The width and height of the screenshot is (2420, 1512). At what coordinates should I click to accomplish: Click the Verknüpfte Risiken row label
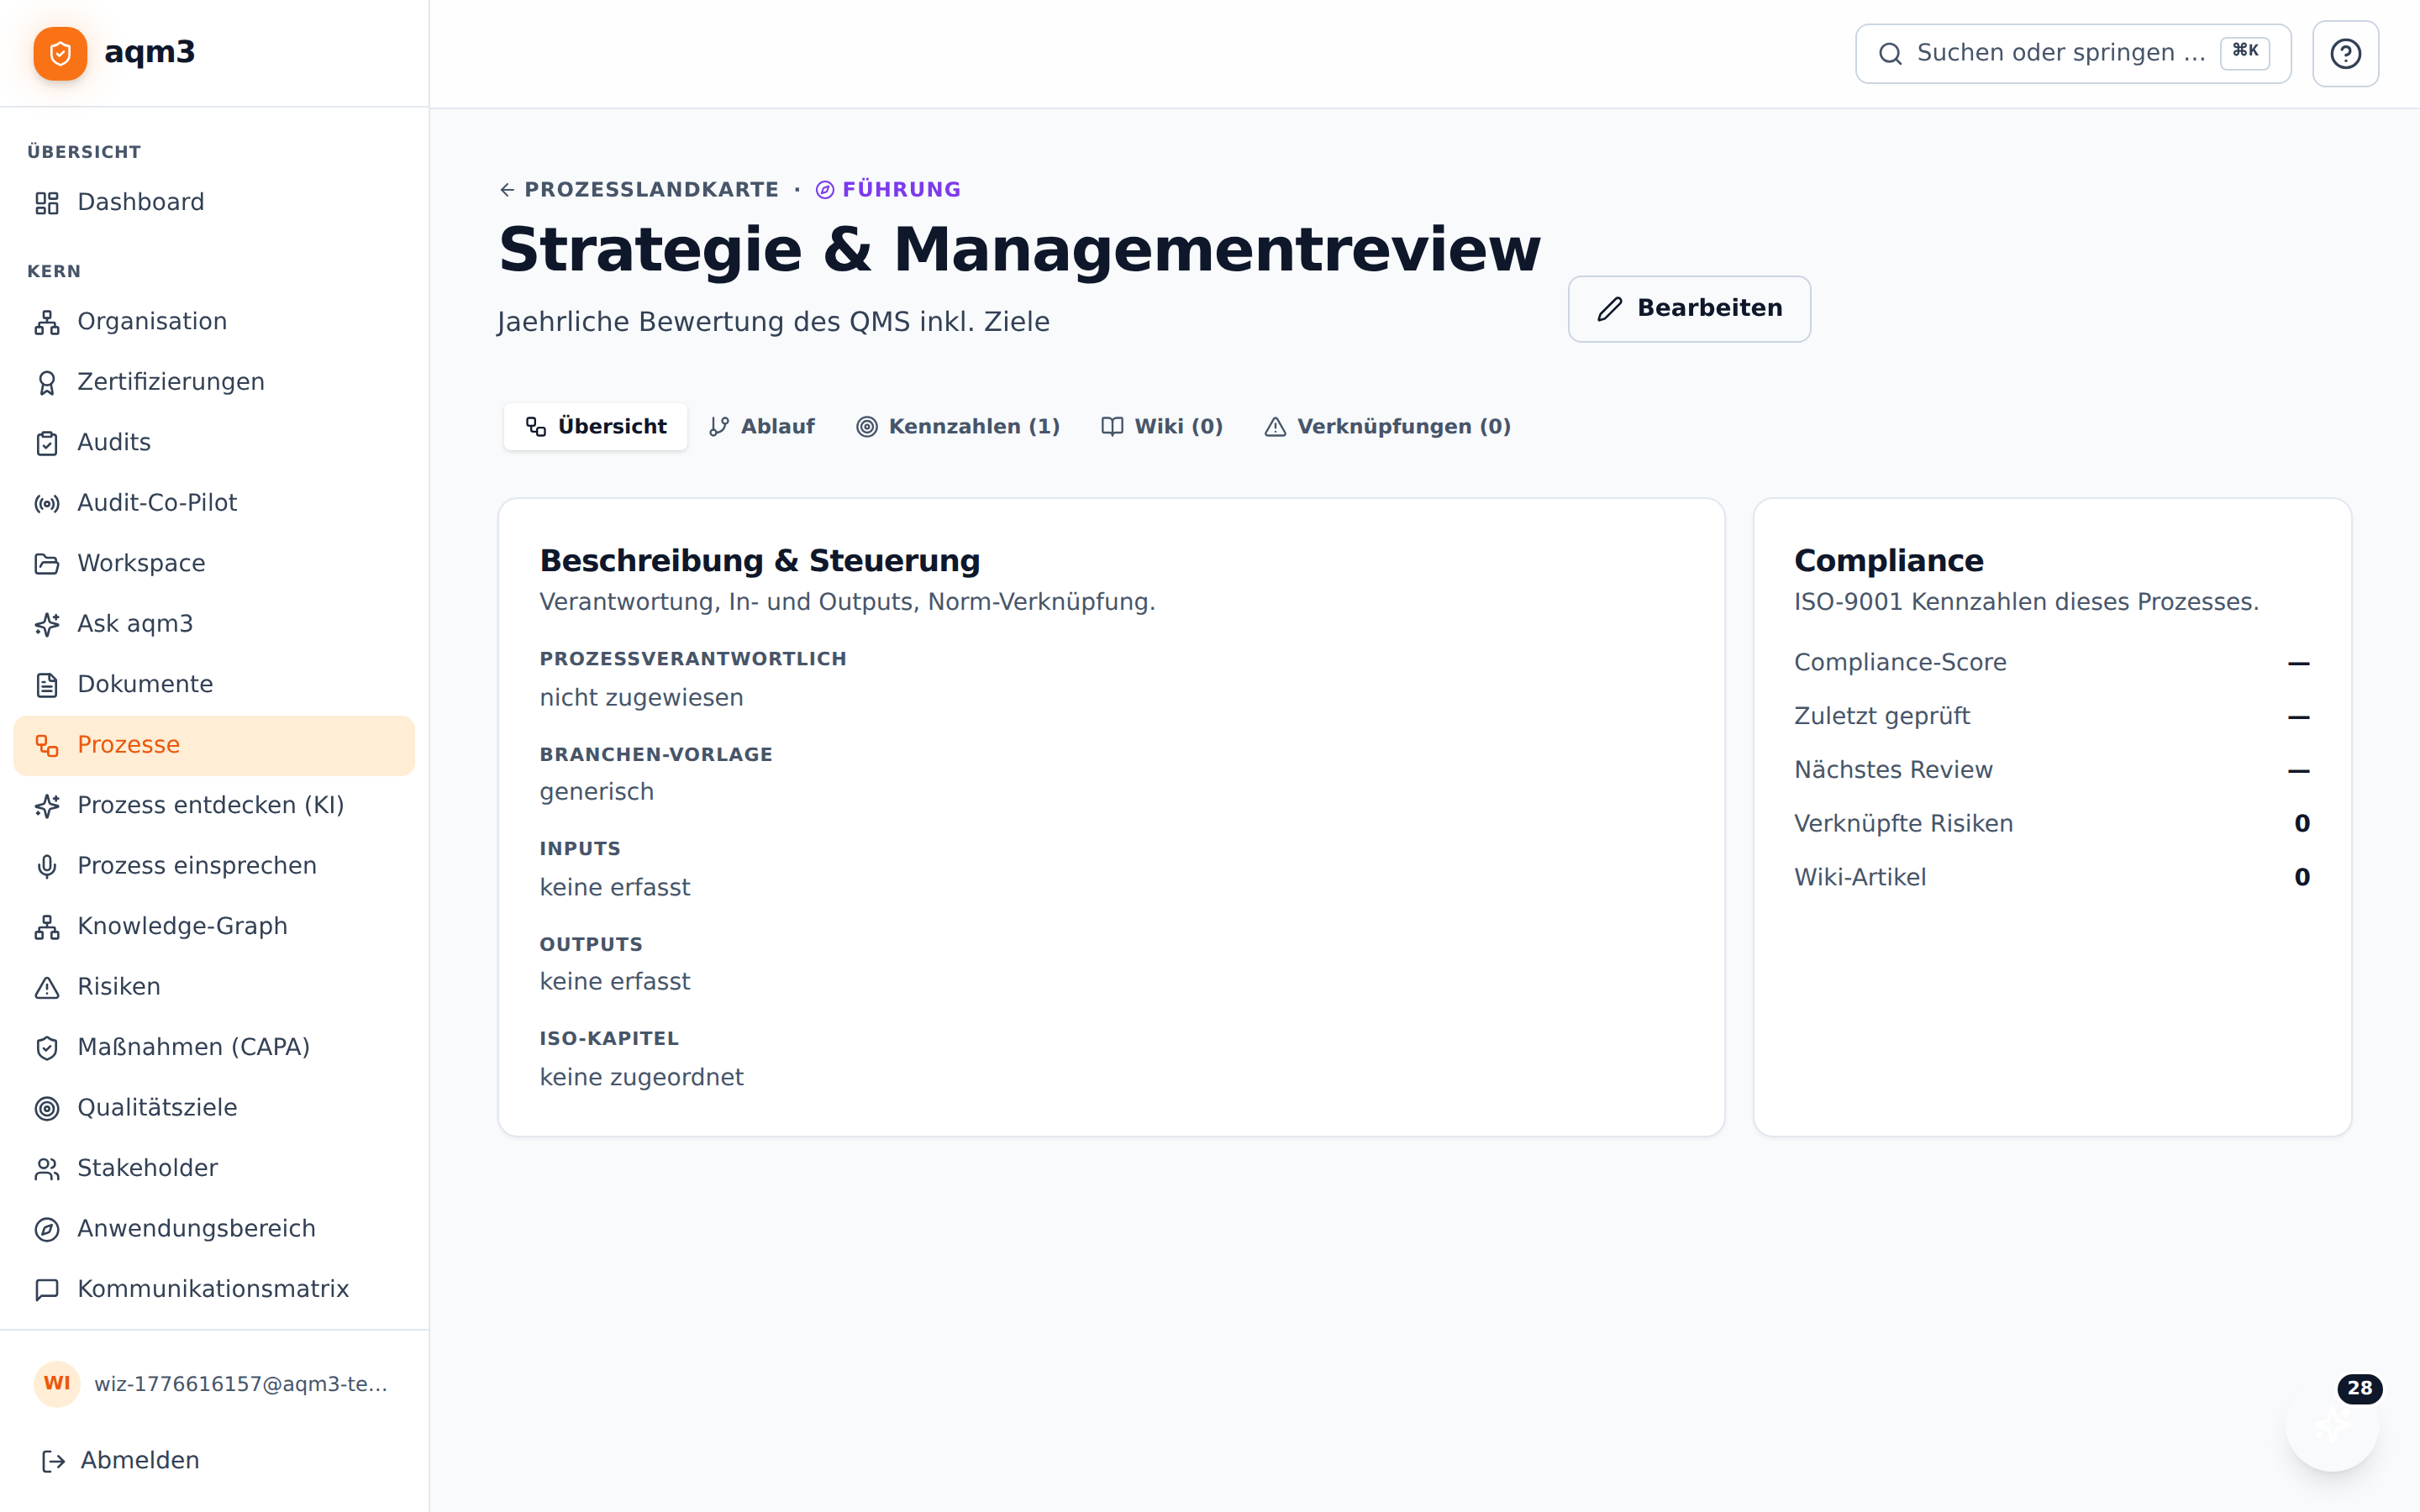[x=1903, y=824]
